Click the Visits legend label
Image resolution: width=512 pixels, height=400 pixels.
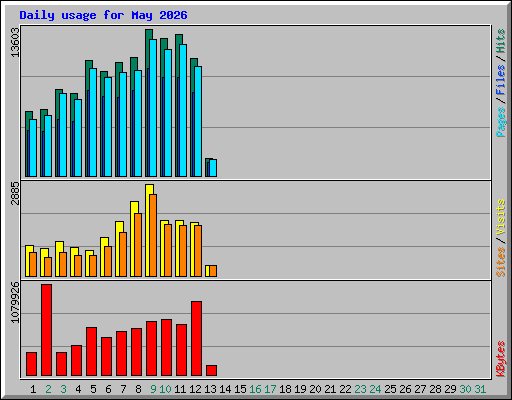[500, 218]
